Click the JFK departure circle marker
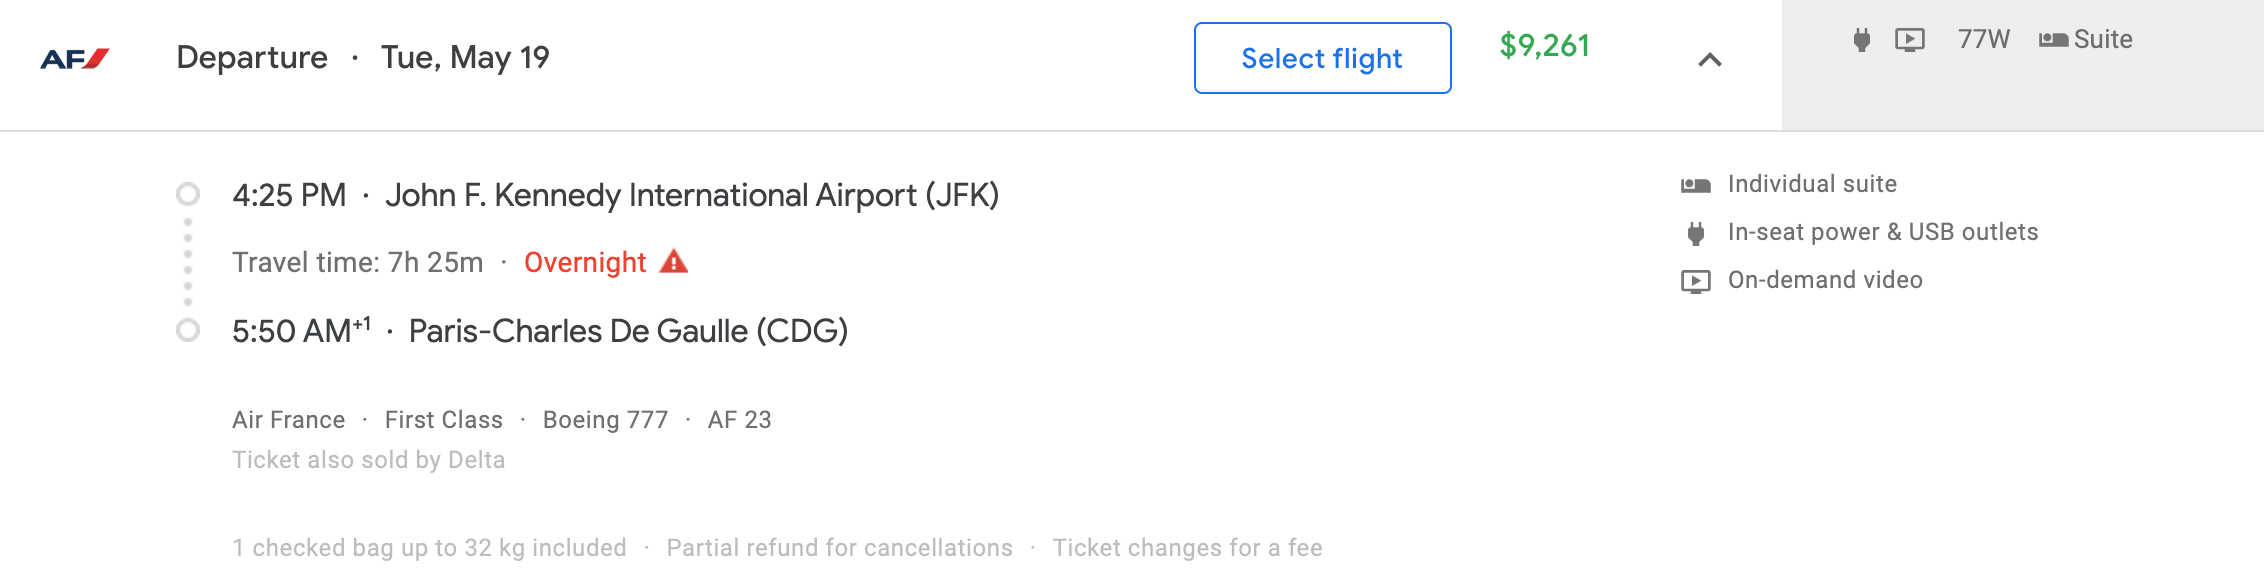Viewport: 2264px width, 586px height. pyautogui.click(x=188, y=194)
